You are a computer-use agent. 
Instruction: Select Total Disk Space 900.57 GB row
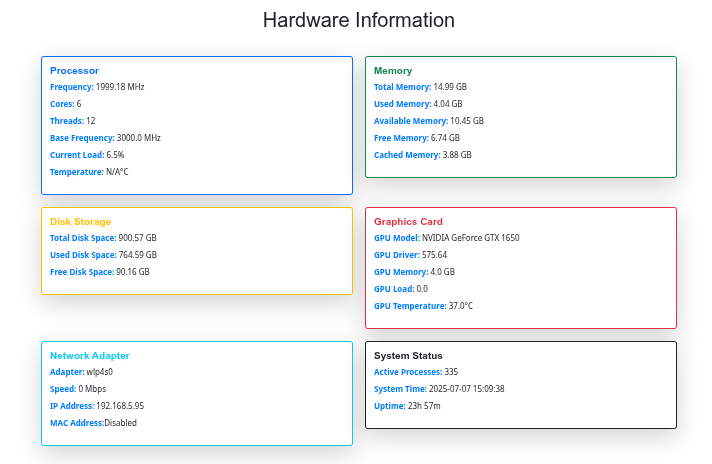(x=103, y=238)
